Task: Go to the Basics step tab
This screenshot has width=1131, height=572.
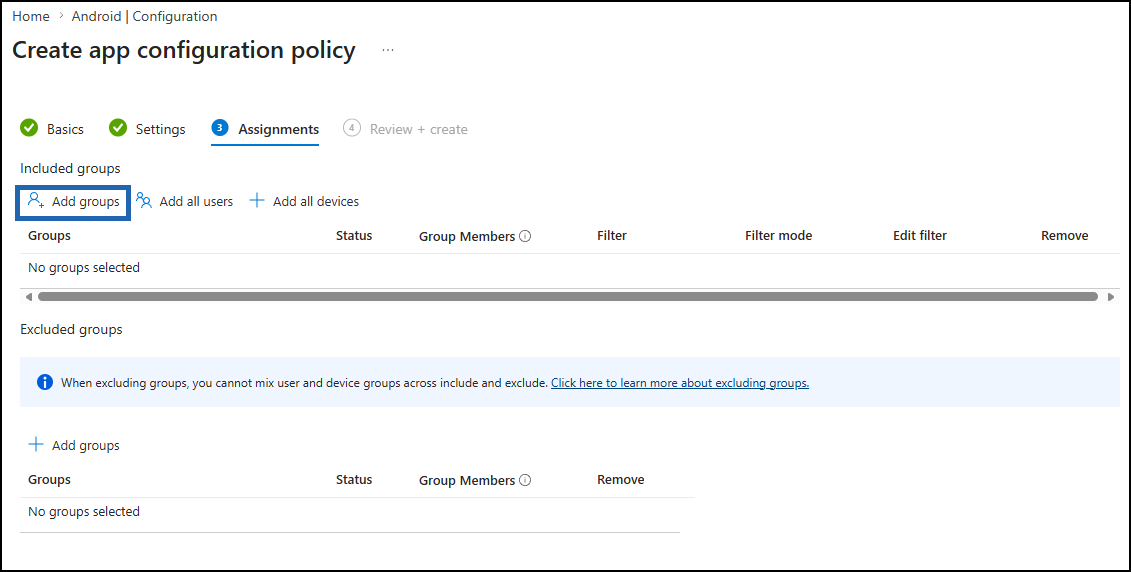Action: point(65,129)
